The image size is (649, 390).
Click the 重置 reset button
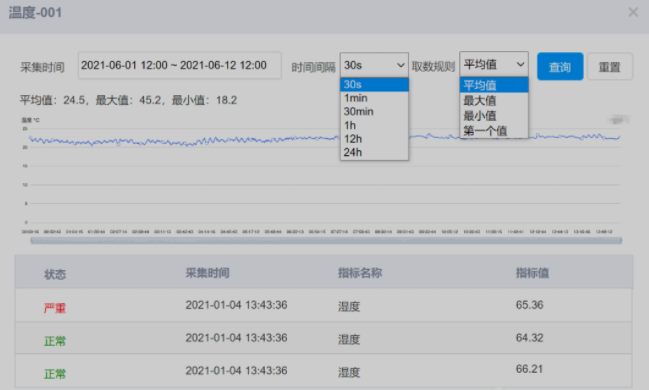coord(610,66)
